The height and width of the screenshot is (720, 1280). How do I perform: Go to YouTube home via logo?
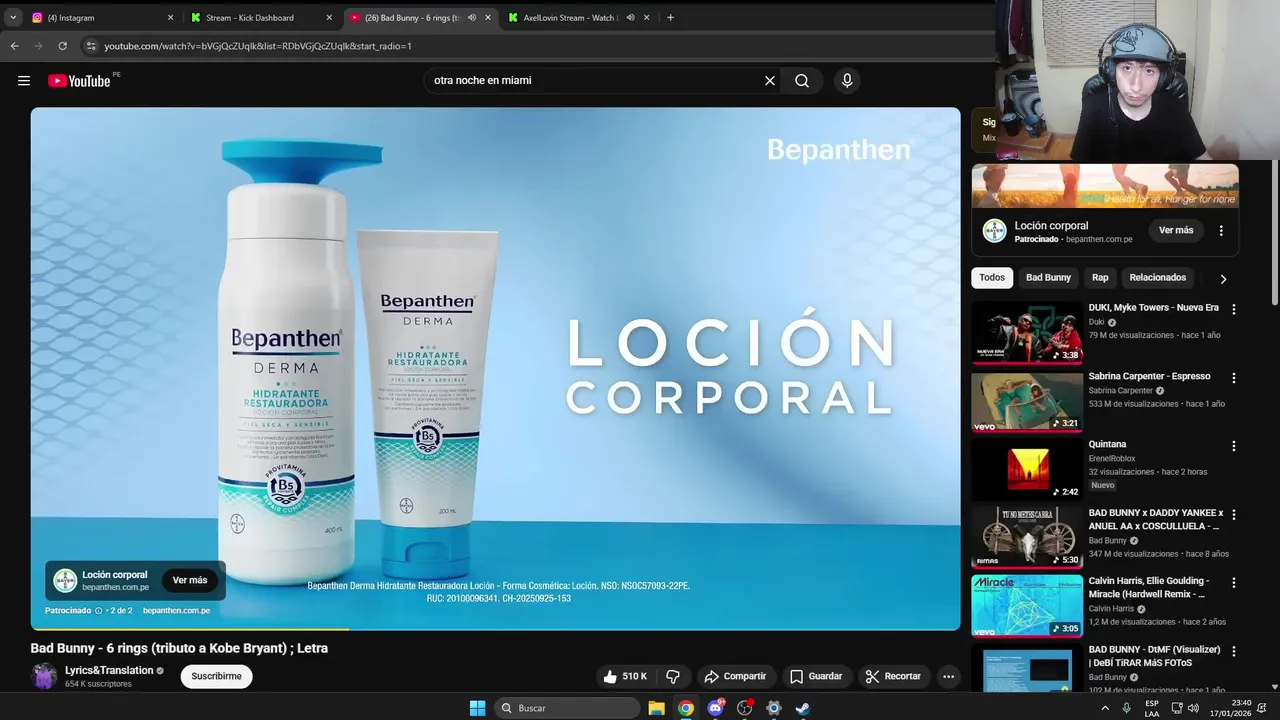[79, 81]
